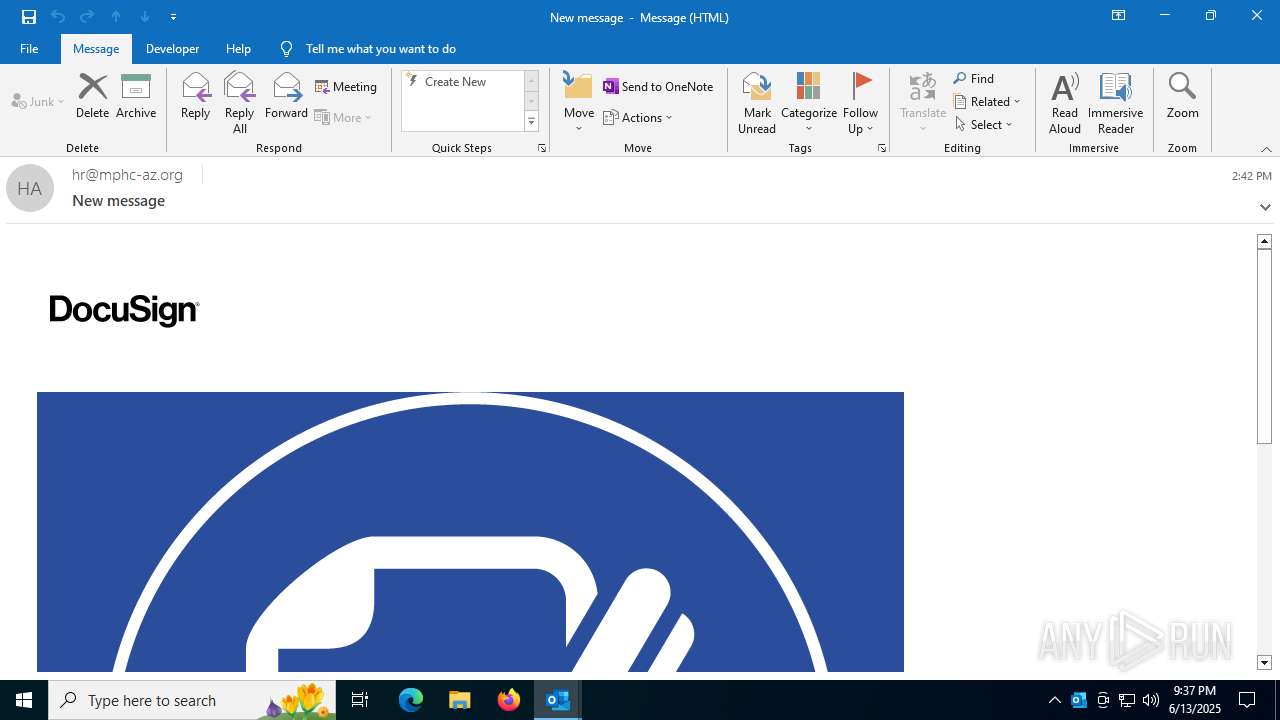This screenshot has height=720, width=1280.
Task: Open Tags dialog launcher
Action: coord(882,148)
